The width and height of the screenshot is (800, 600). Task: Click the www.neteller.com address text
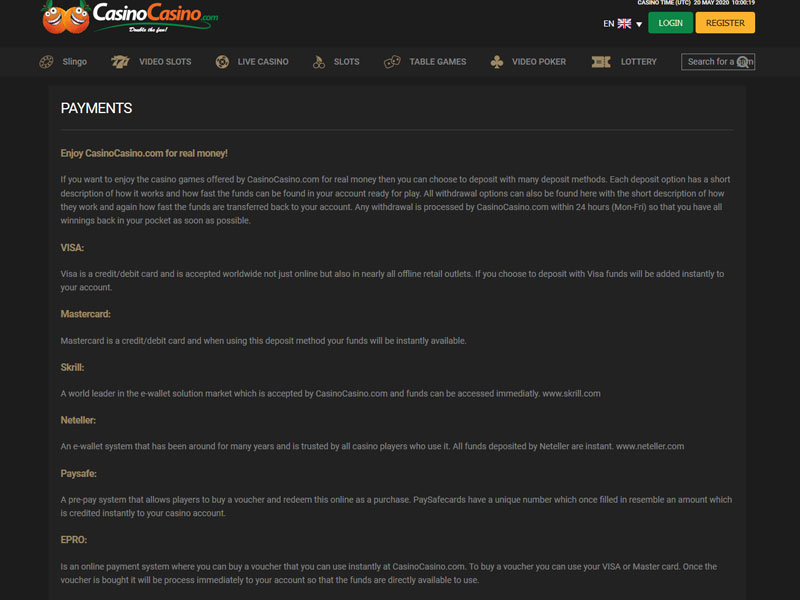click(x=650, y=446)
